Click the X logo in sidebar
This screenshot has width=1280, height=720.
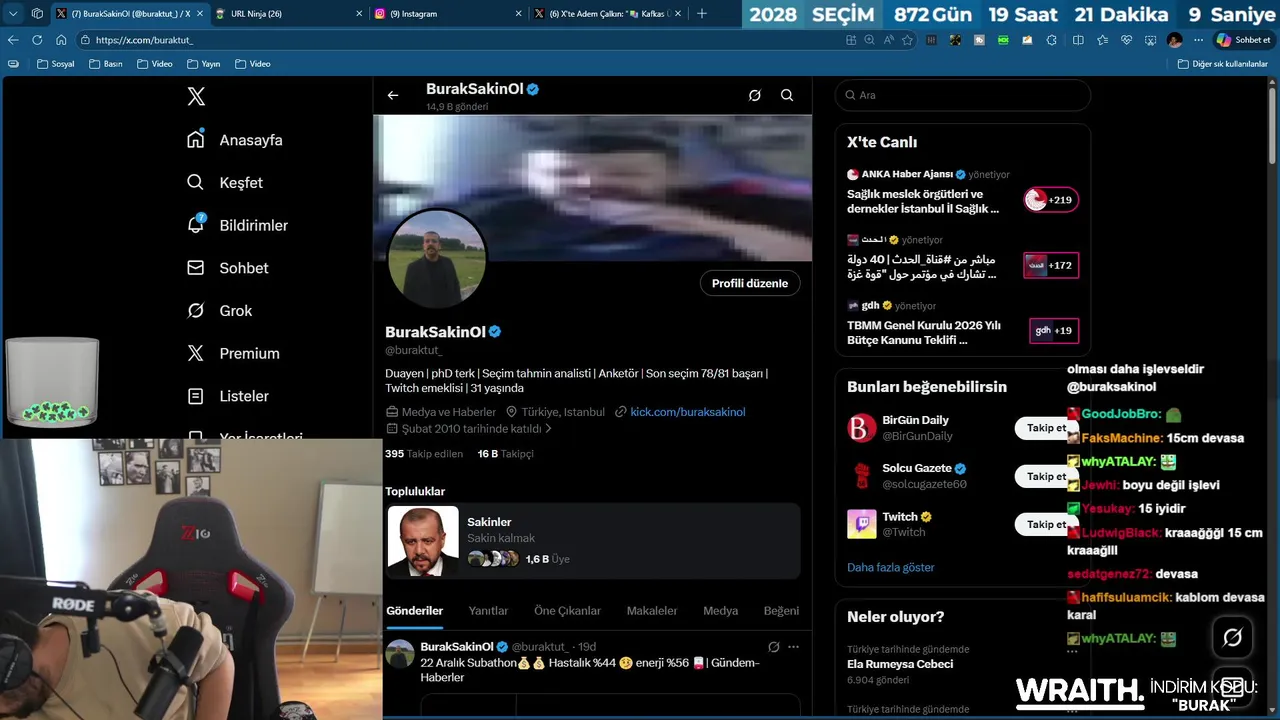(x=196, y=96)
